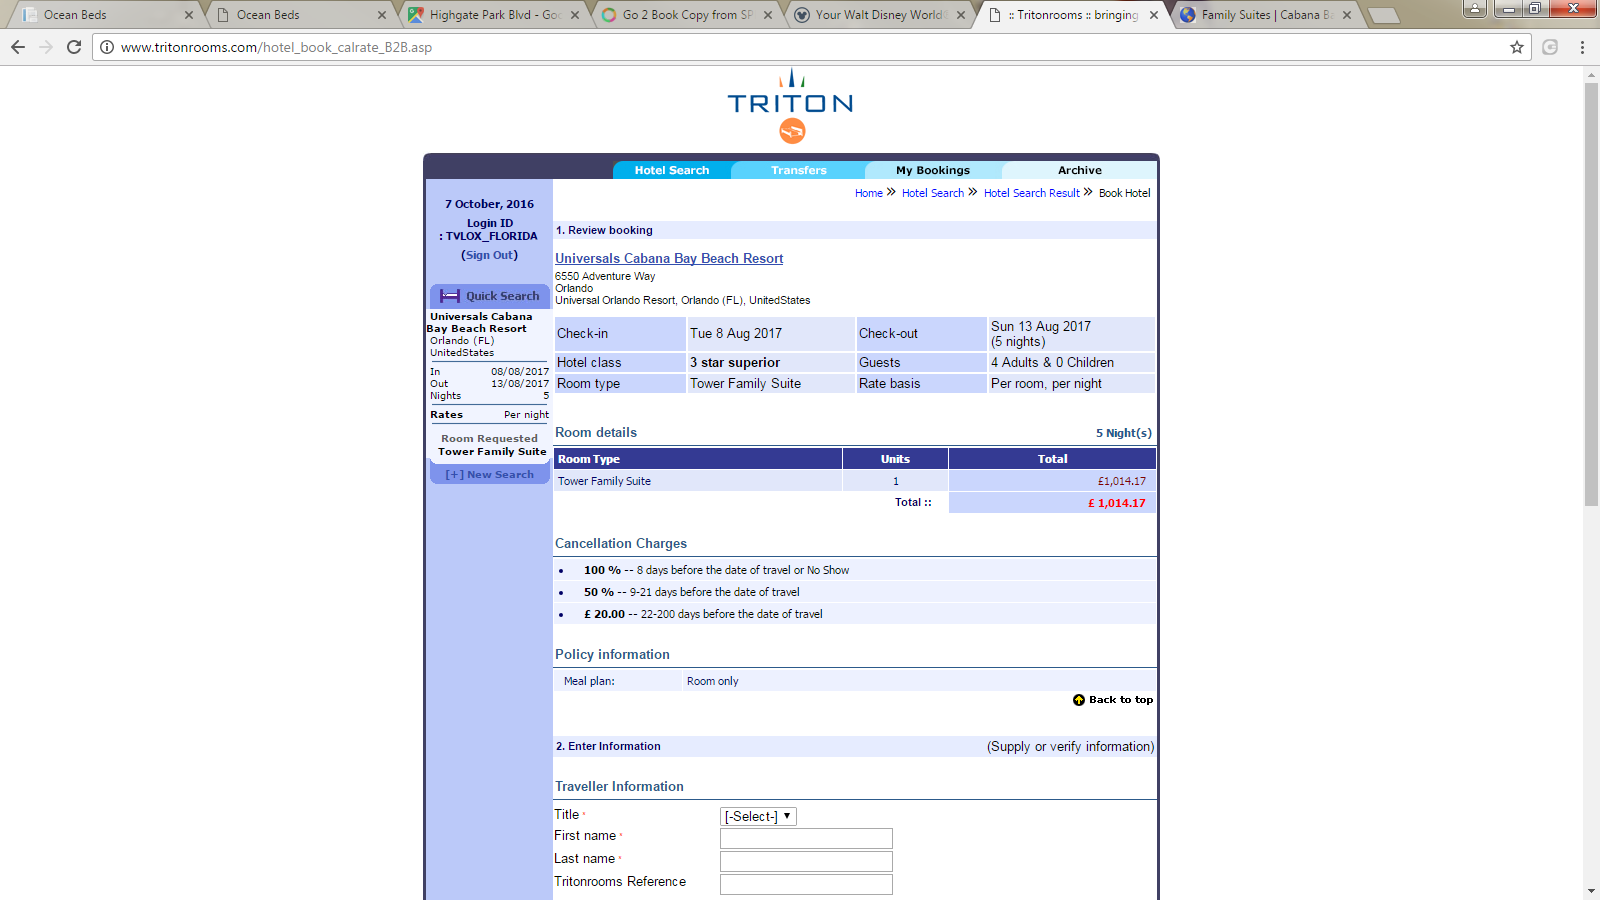This screenshot has height=900, width=1600.
Task: Open the My Bookings tab
Action: [933, 170]
